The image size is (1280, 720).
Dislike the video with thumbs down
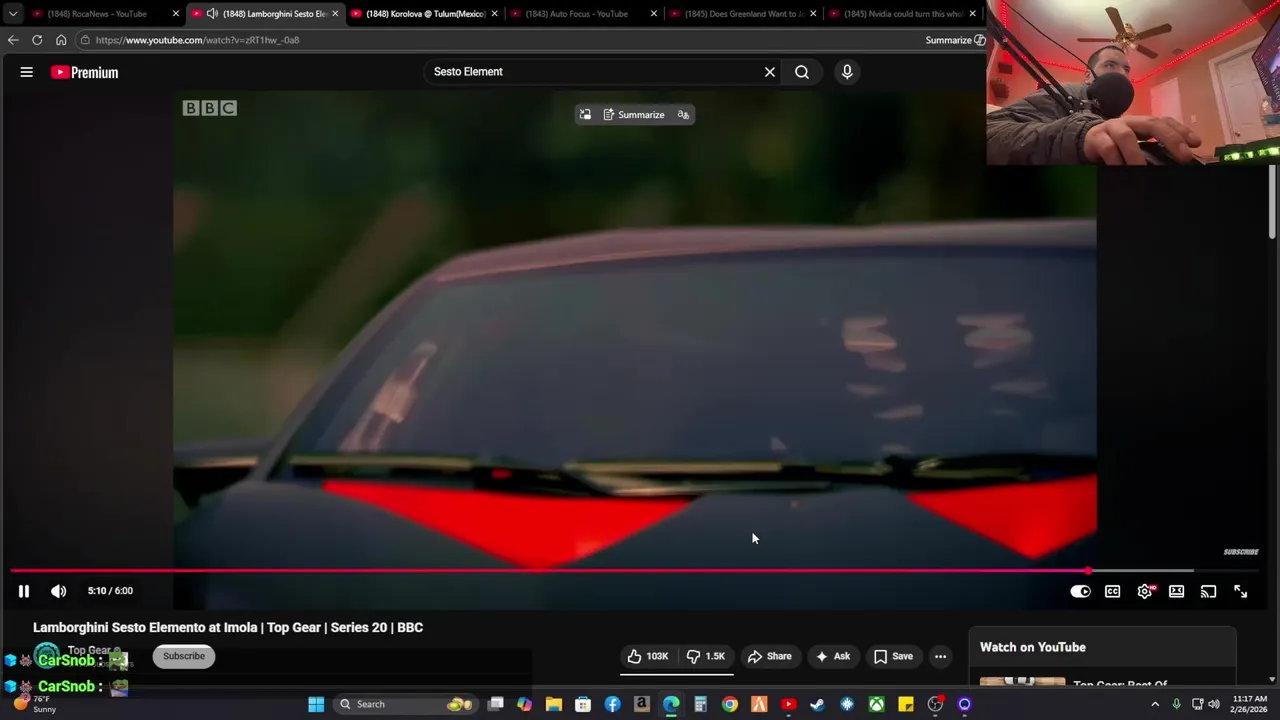706,656
